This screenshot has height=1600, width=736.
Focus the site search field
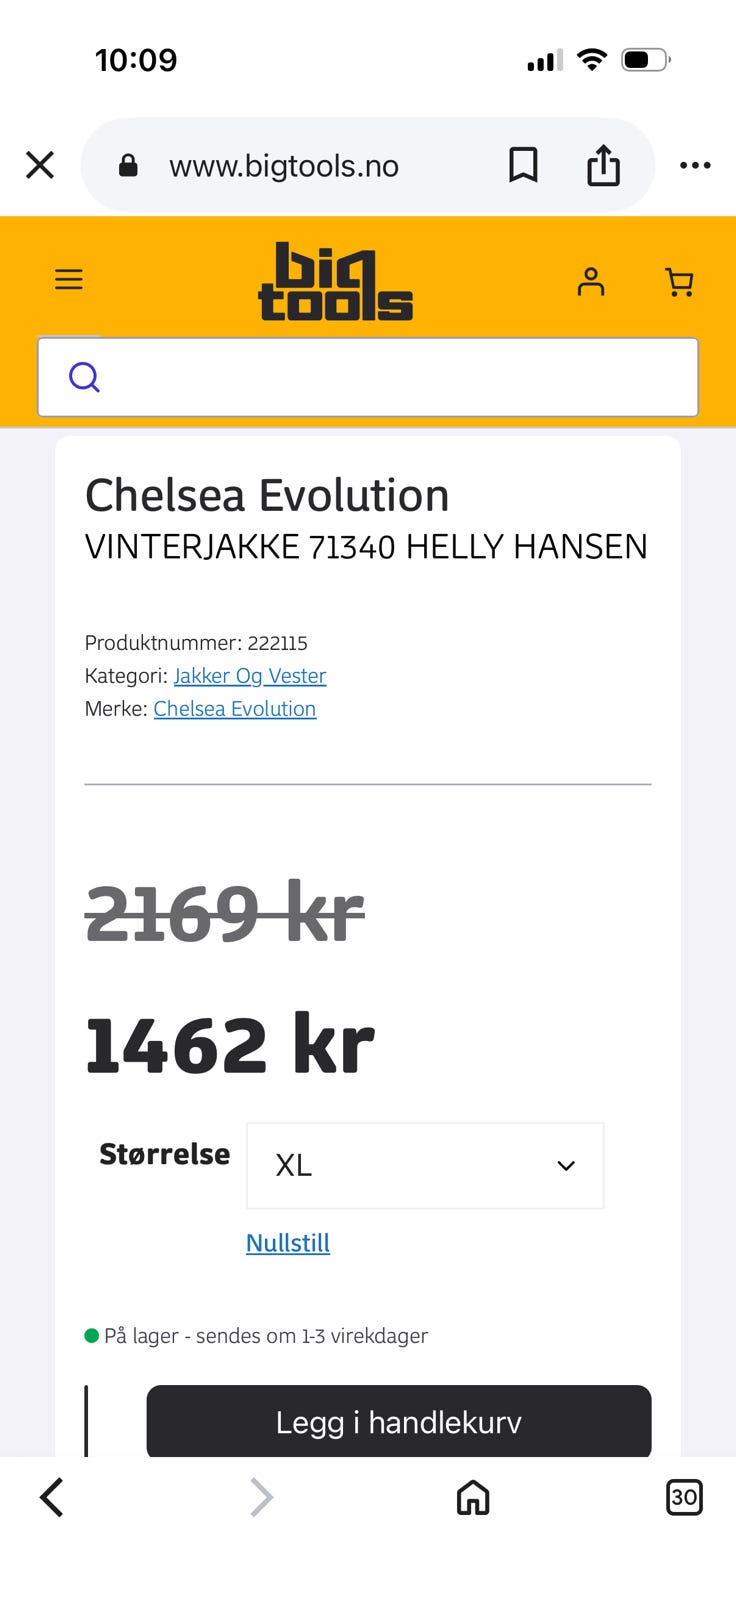click(x=368, y=377)
